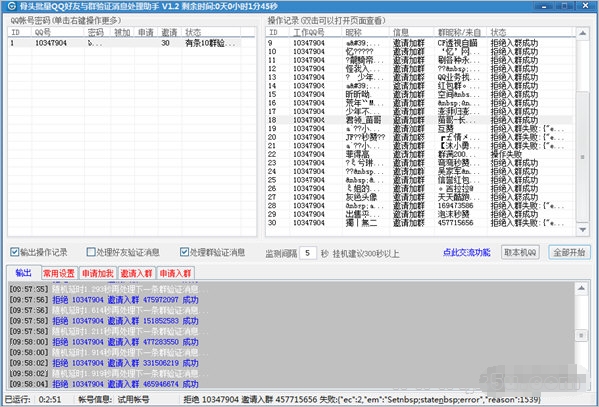Click the 被加 column header

coord(122,32)
